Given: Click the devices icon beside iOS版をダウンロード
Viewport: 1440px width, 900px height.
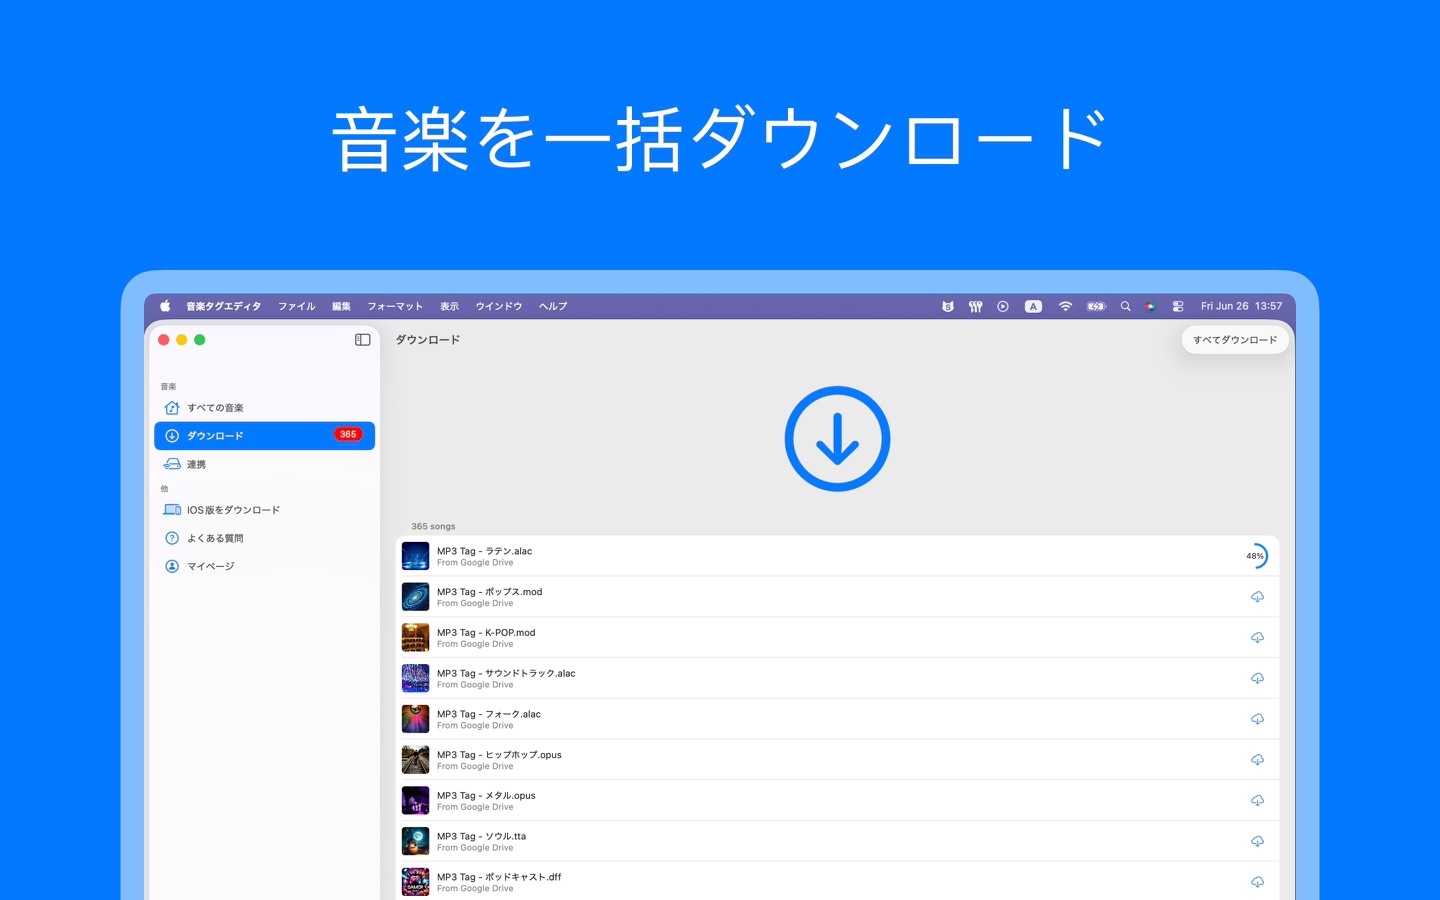Looking at the screenshot, I should point(172,510).
